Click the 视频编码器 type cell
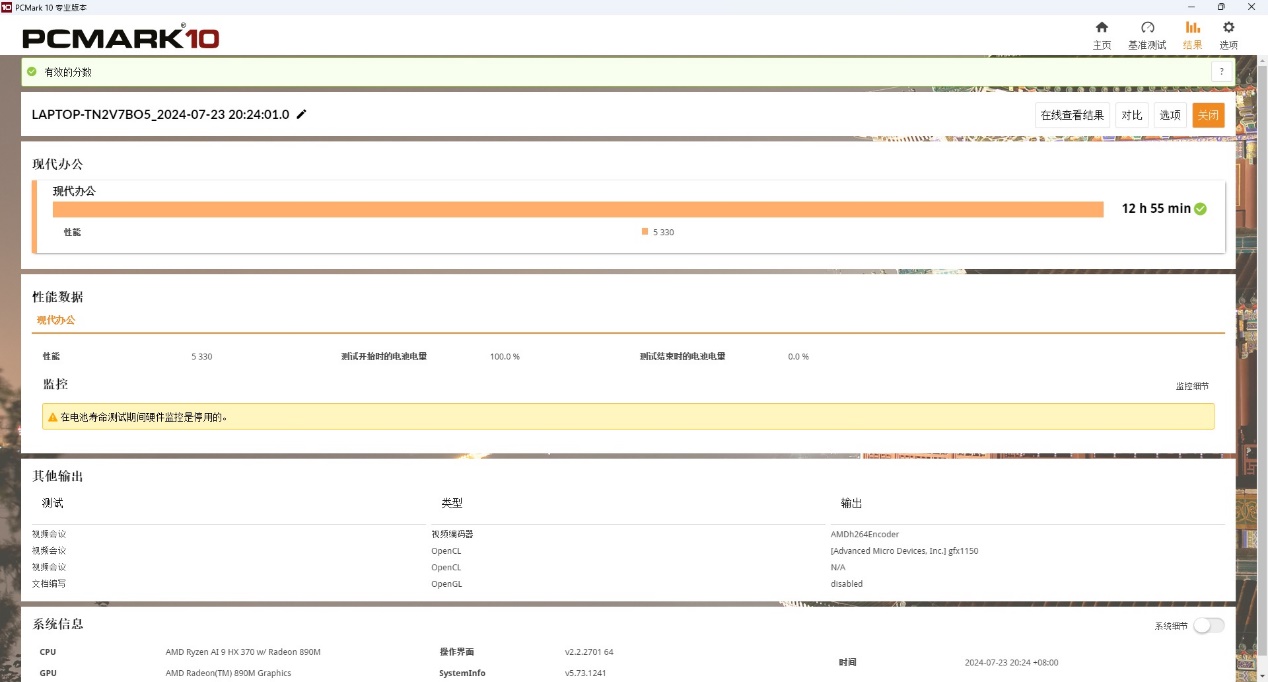 [452, 534]
